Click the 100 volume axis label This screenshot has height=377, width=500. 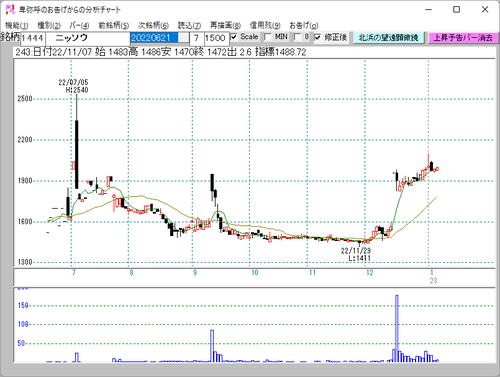pyautogui.click(x=23, y=324)
